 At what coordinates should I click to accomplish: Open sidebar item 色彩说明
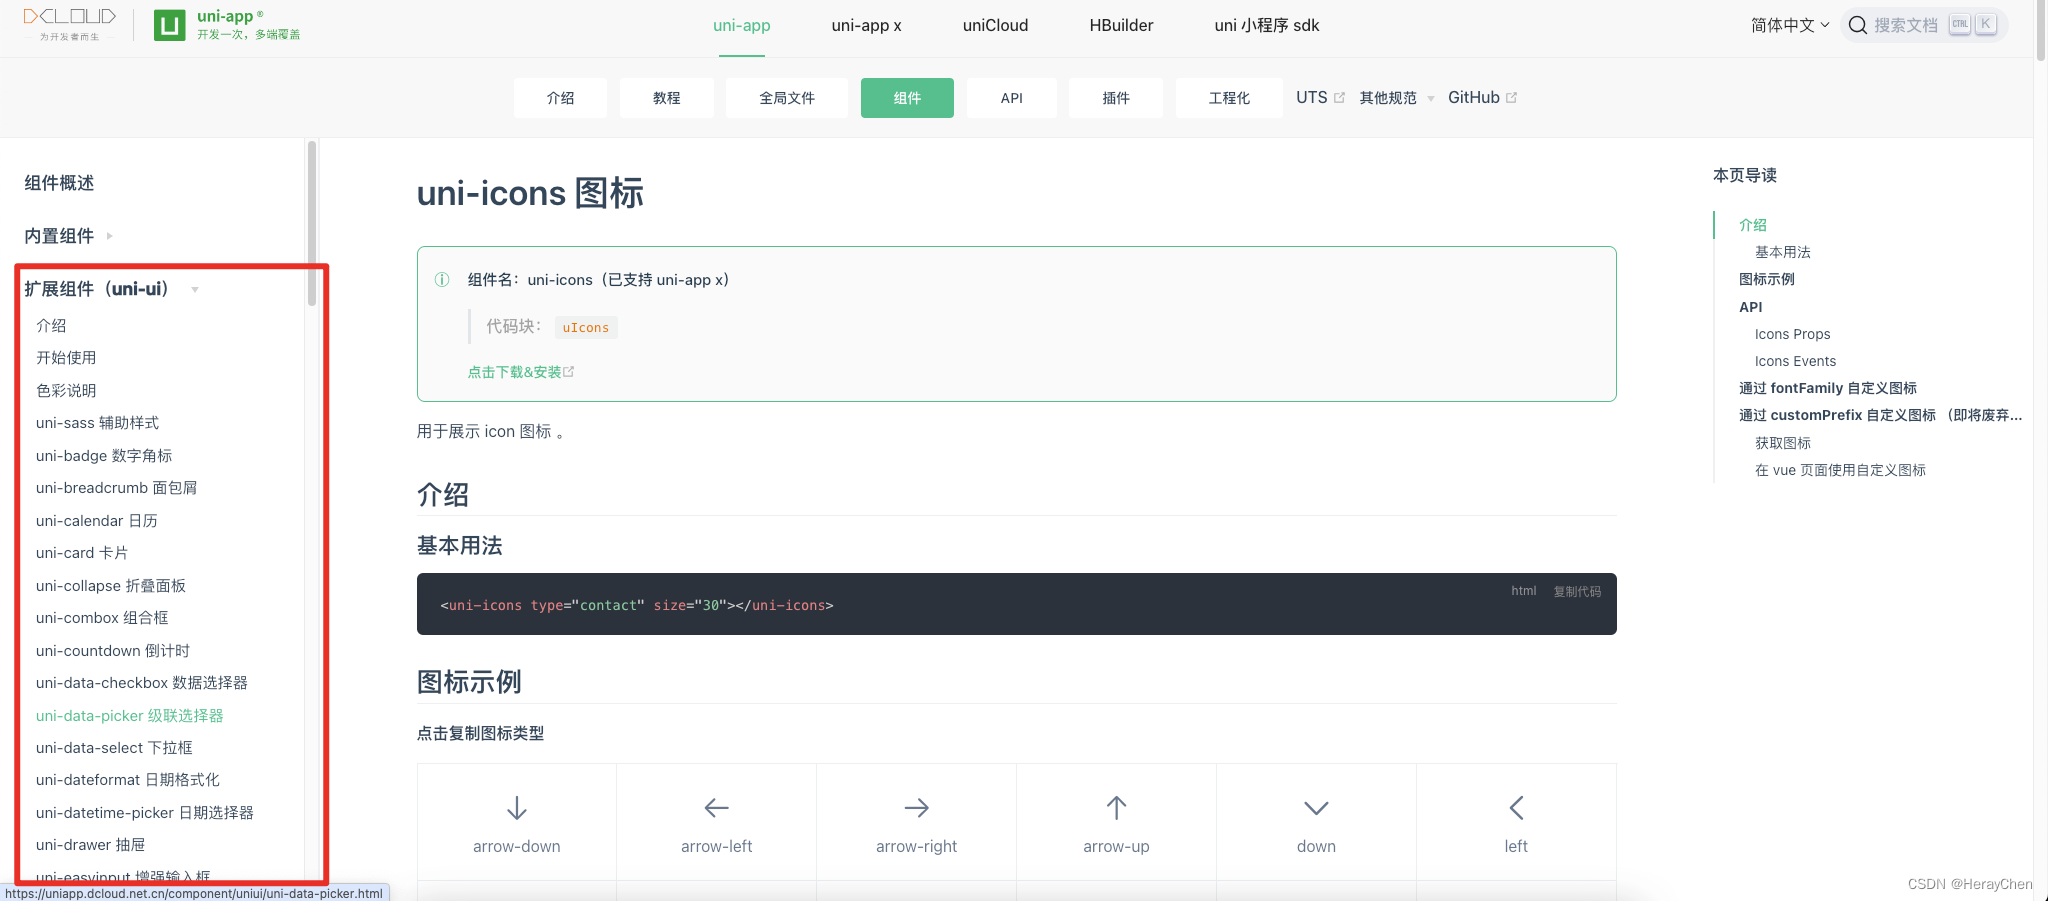[66, 391]
